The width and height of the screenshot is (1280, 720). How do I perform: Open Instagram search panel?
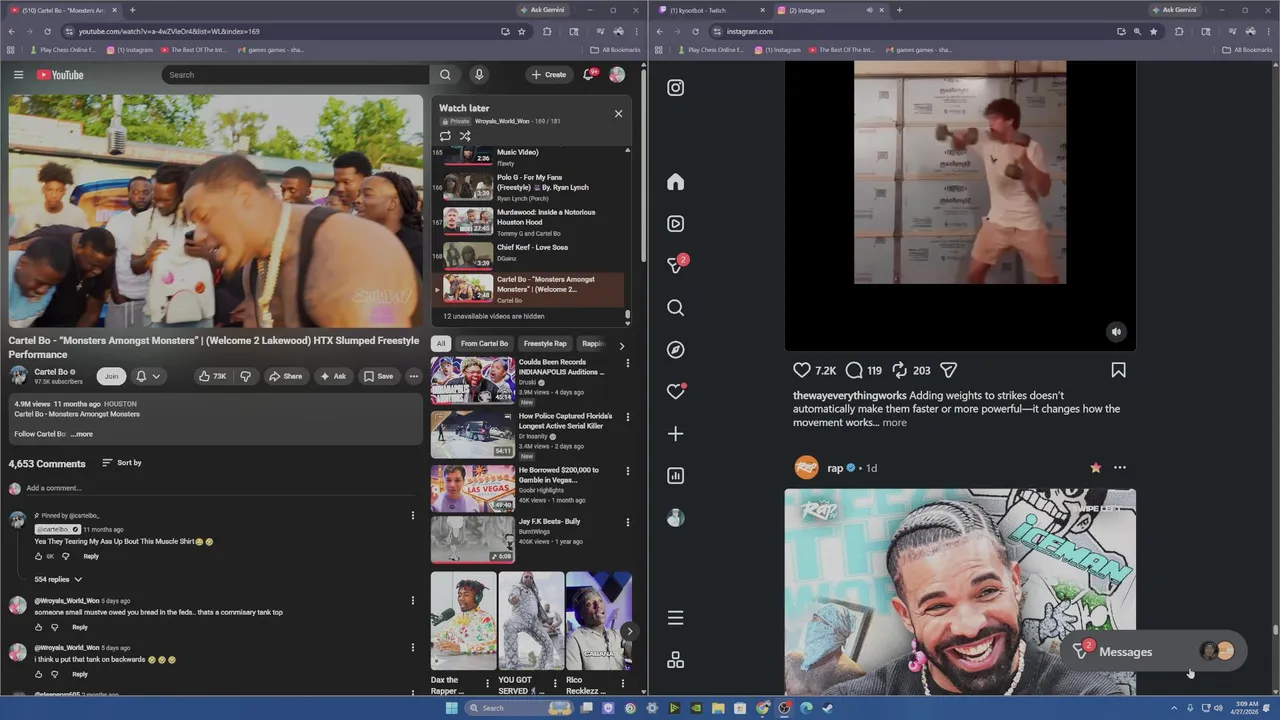coord(676,308)
